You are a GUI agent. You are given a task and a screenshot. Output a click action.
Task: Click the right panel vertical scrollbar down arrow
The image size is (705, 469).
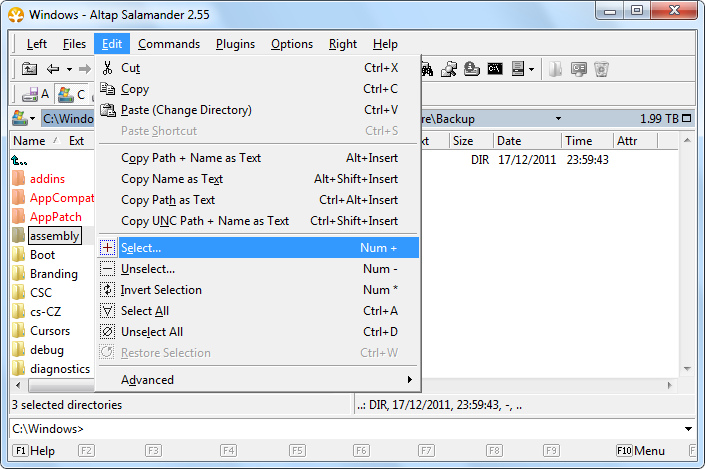[x=687, y=369]
